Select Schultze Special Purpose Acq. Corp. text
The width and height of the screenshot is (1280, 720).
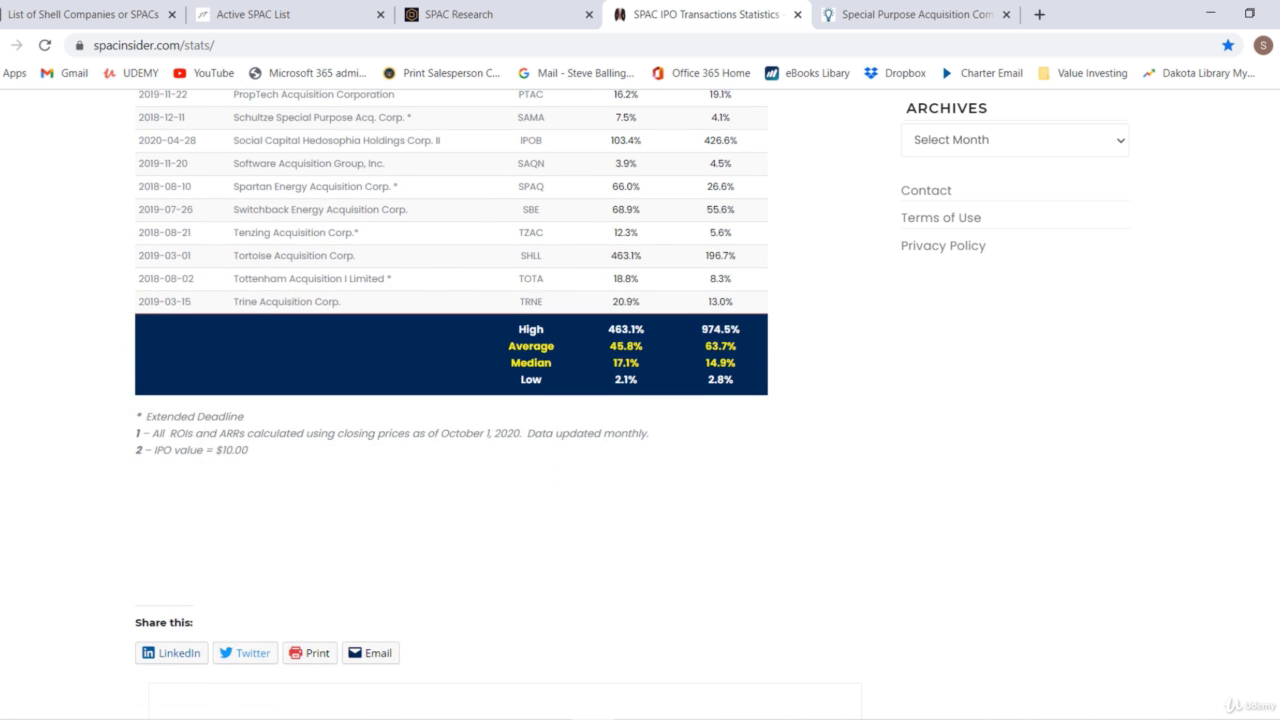(322, 117)
